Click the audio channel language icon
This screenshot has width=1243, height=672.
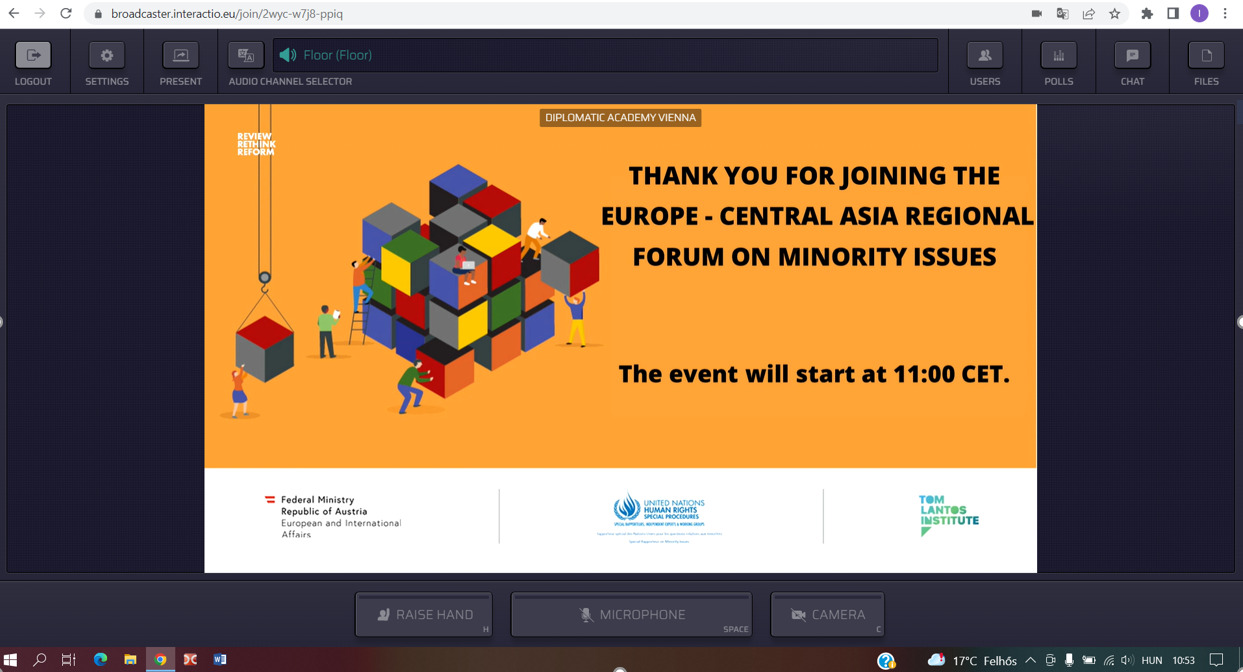point(245,56)
